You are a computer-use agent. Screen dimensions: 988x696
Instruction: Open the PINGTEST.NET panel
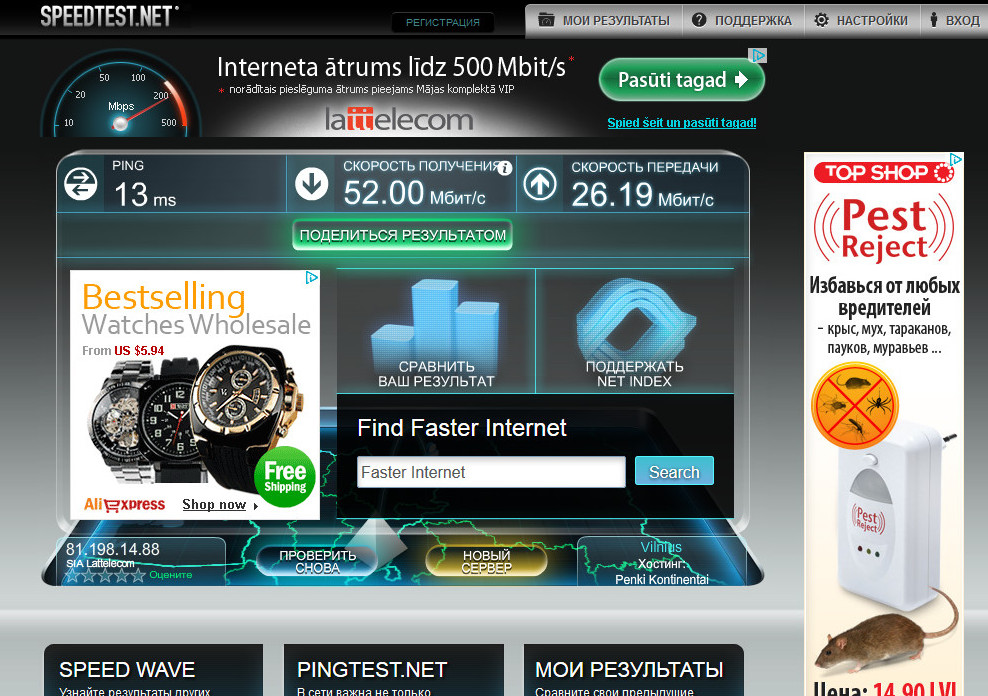click(x=394, y=670)
